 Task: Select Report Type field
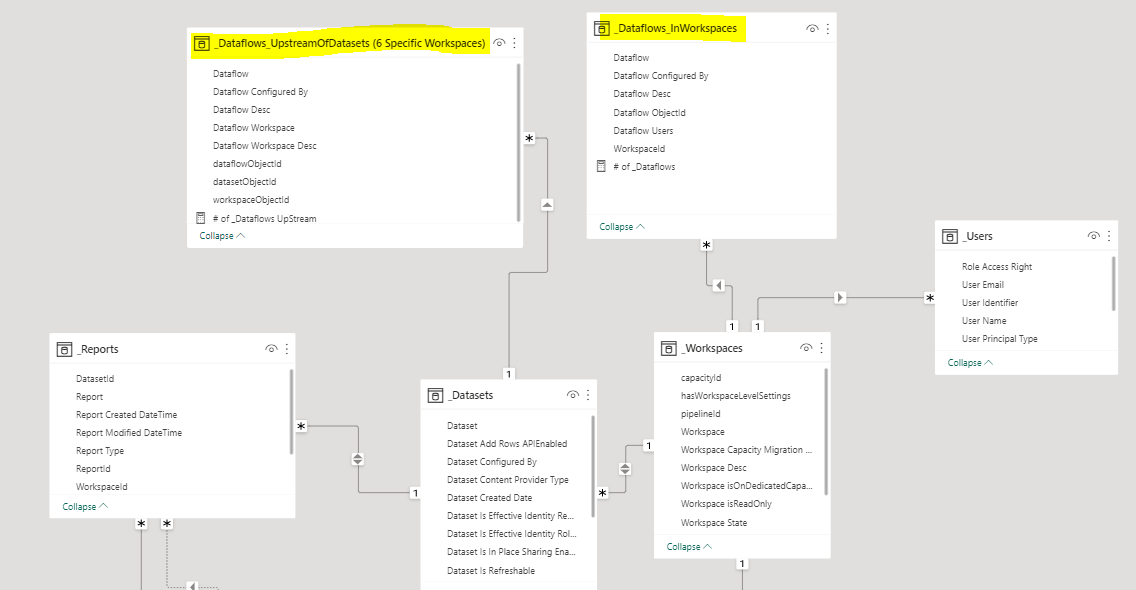pyautogui.click(x=100, y=451)
